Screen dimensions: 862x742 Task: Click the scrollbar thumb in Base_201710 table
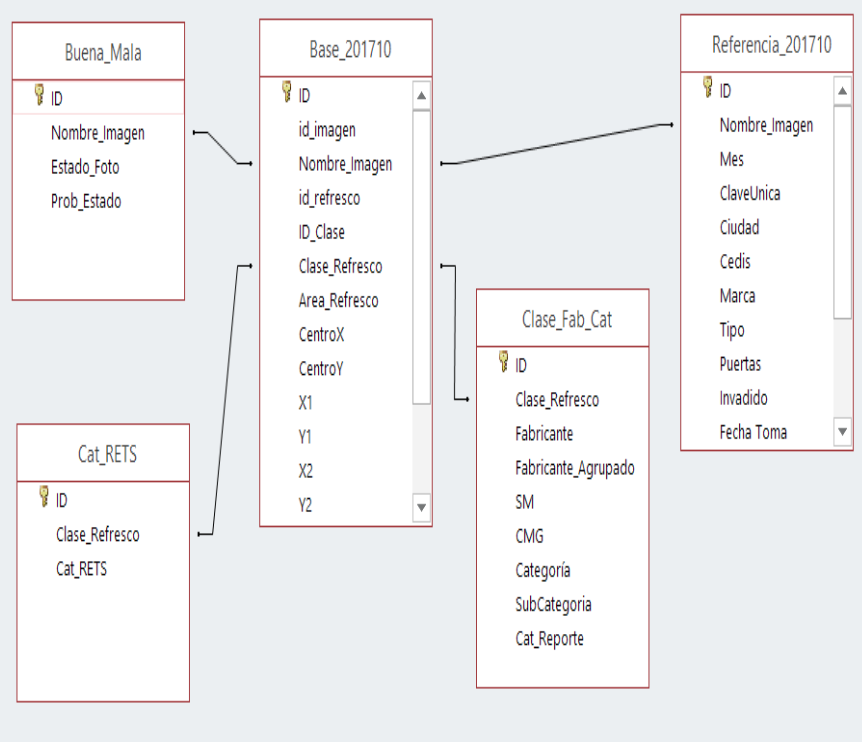click(x=421, y=257)
